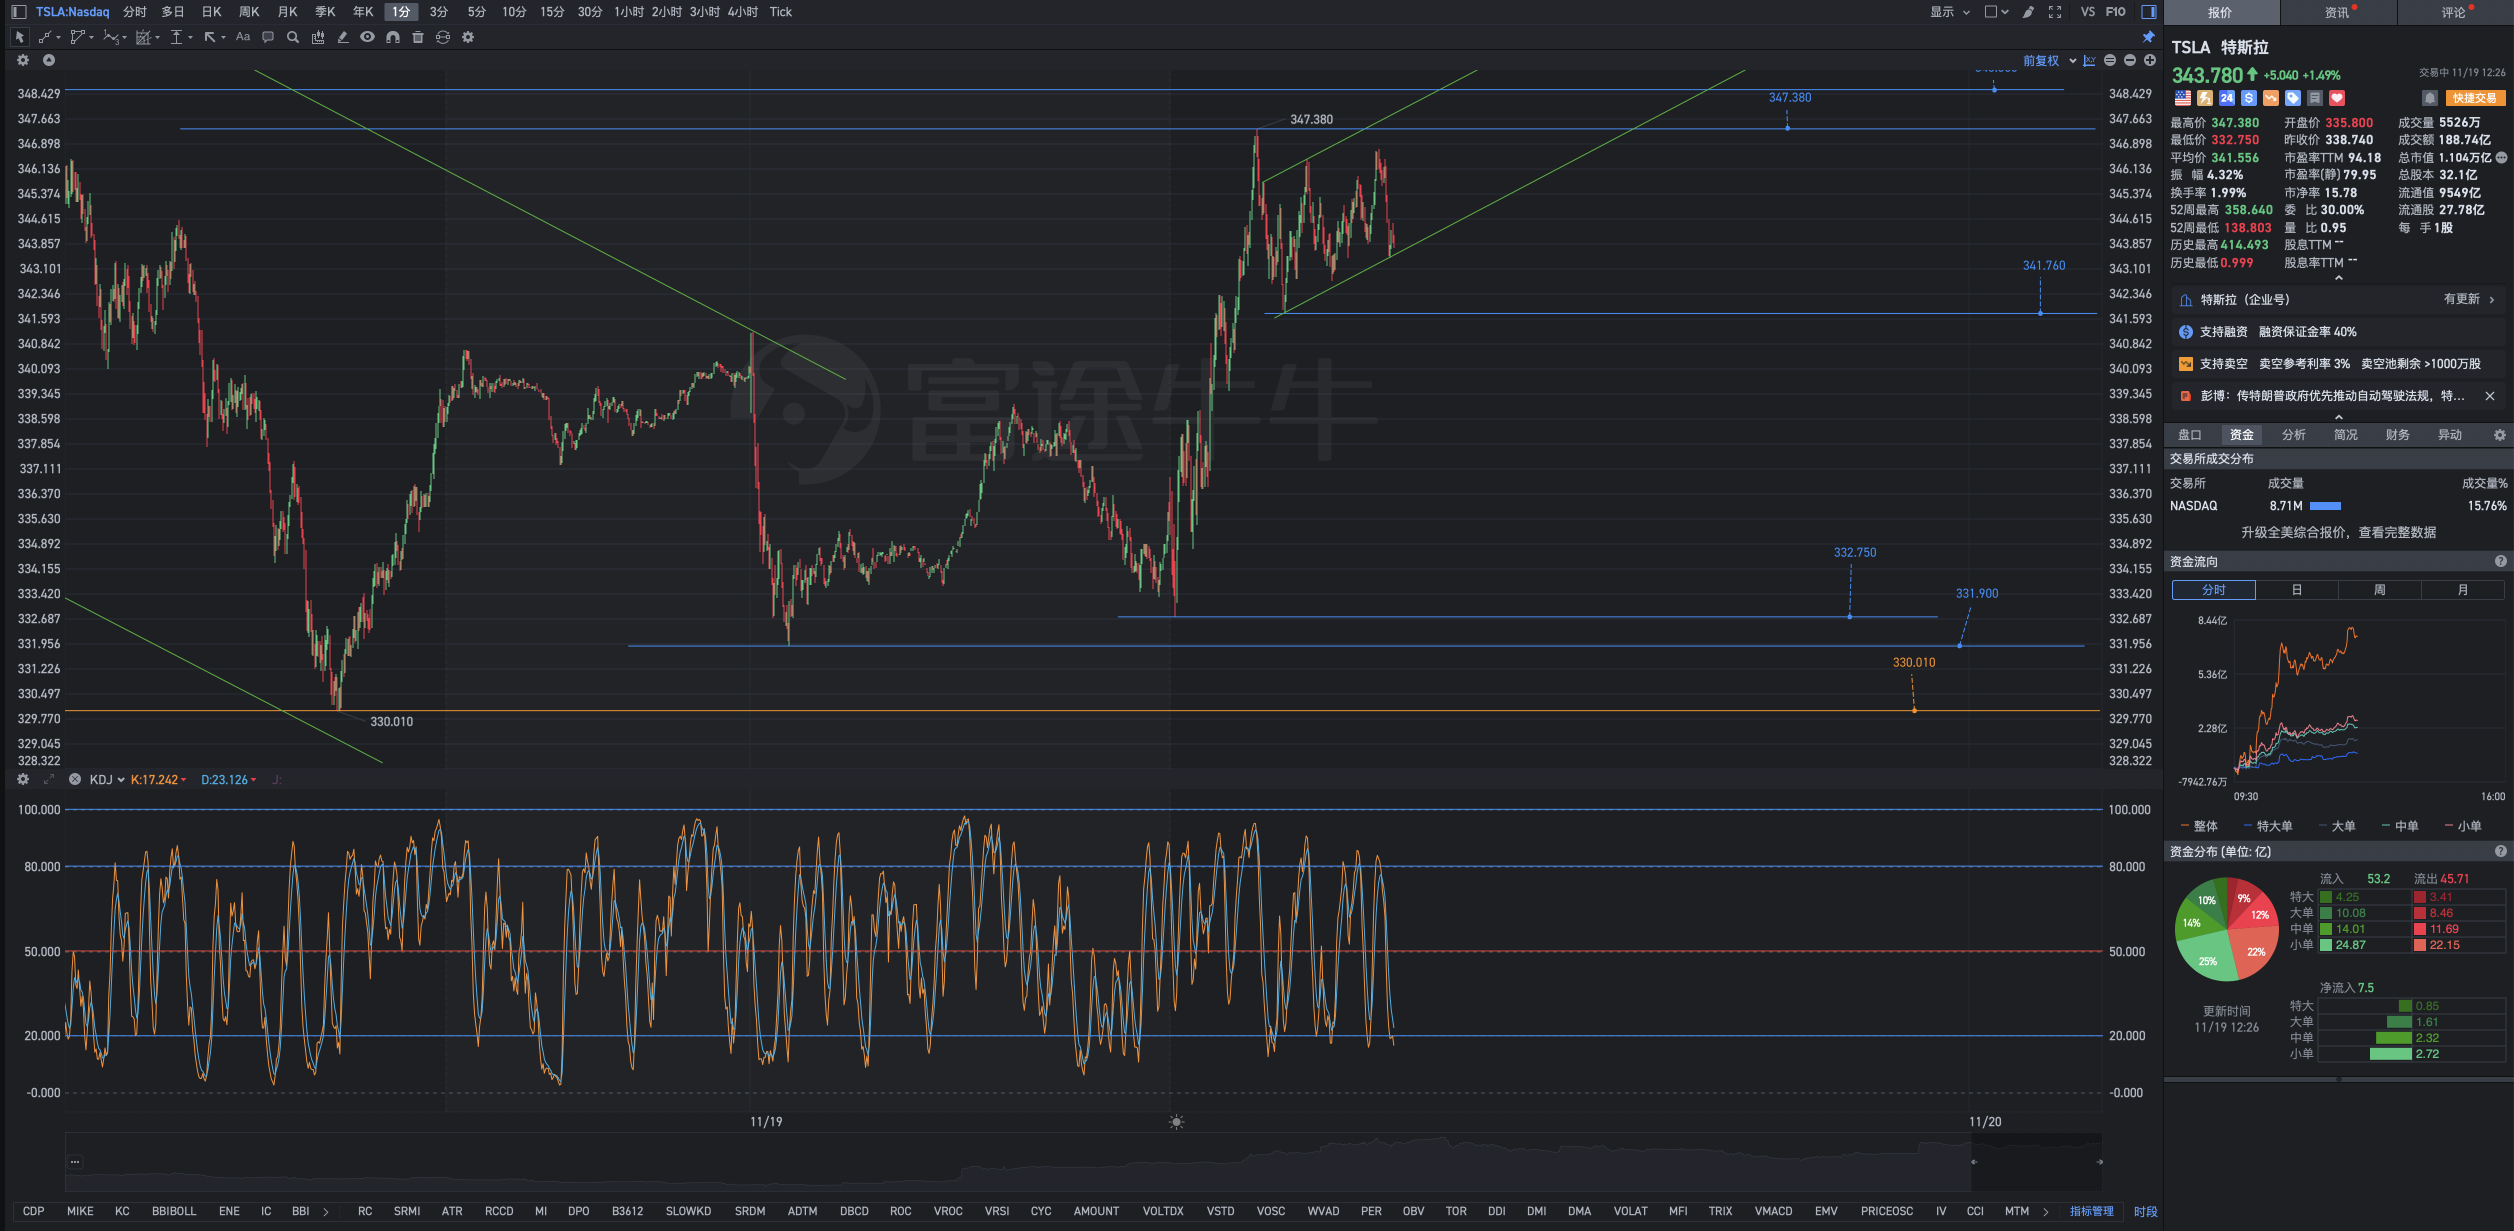2514x1231 pixels.
Task: Reset chart zoom with the equals icon
Action: pos(2110,61)
